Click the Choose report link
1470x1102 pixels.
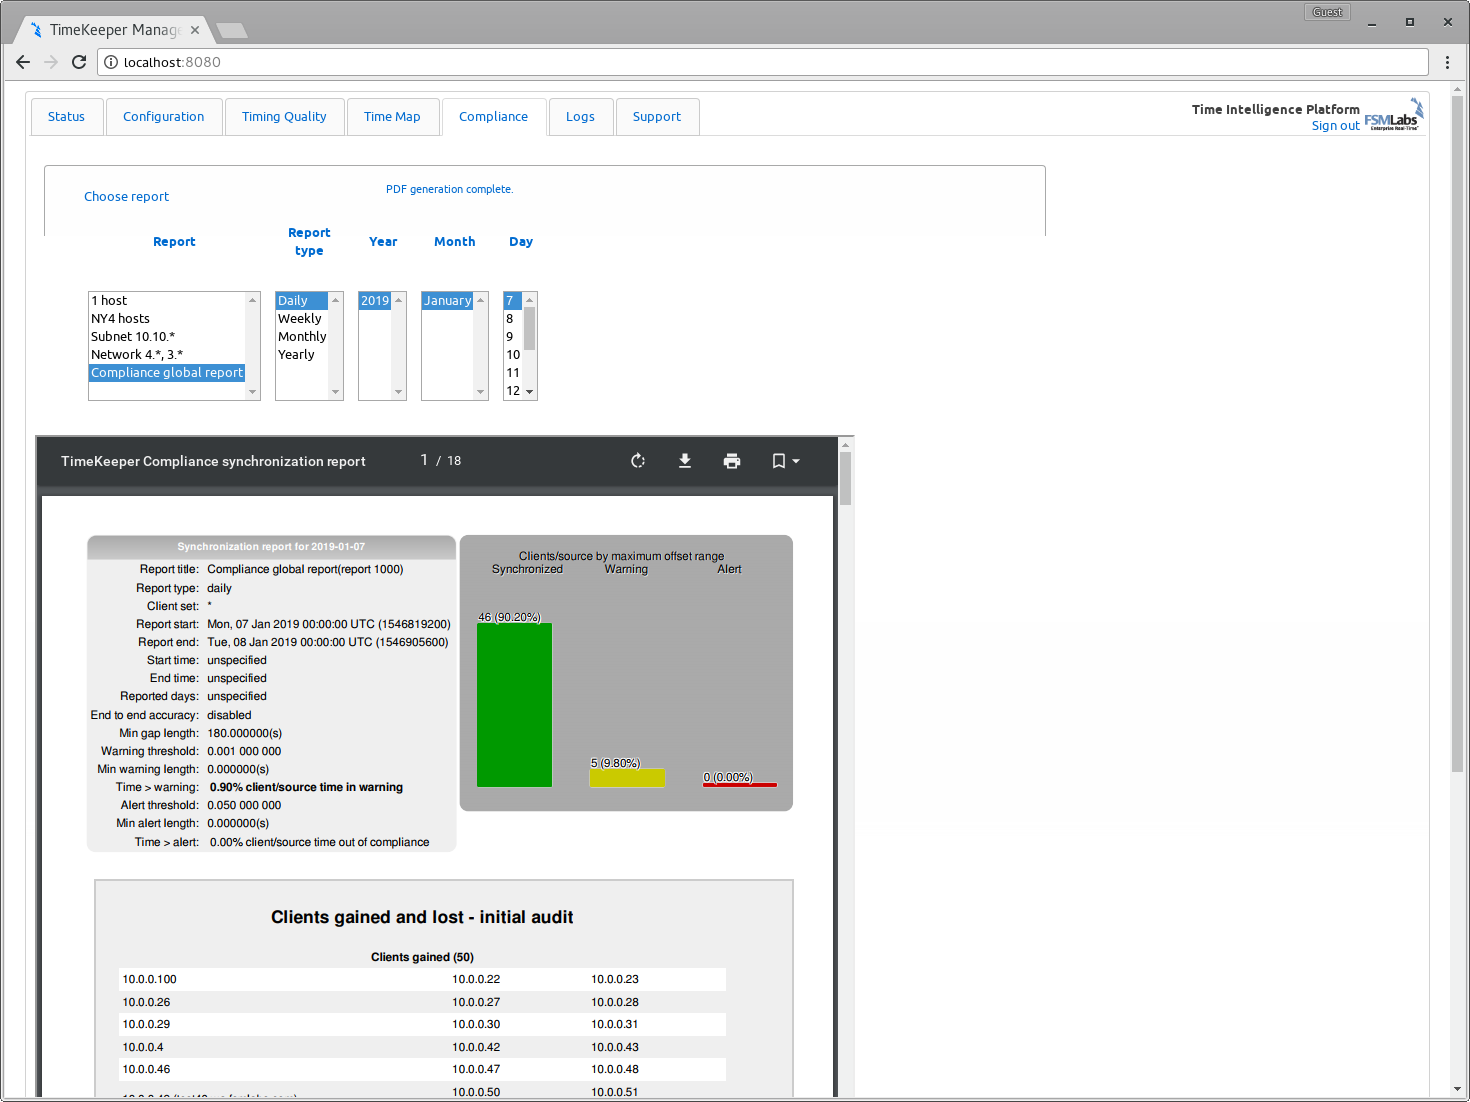point(126,197)
